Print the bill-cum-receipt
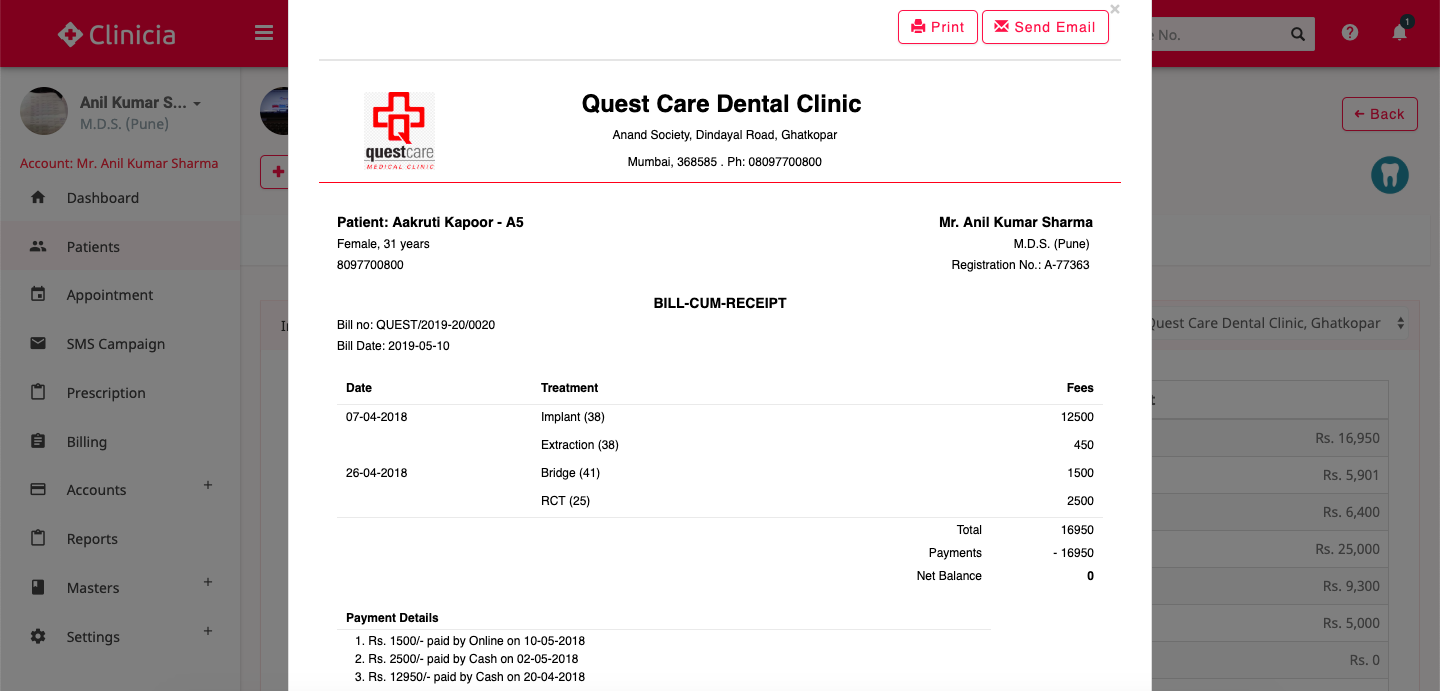 (937, 27)
